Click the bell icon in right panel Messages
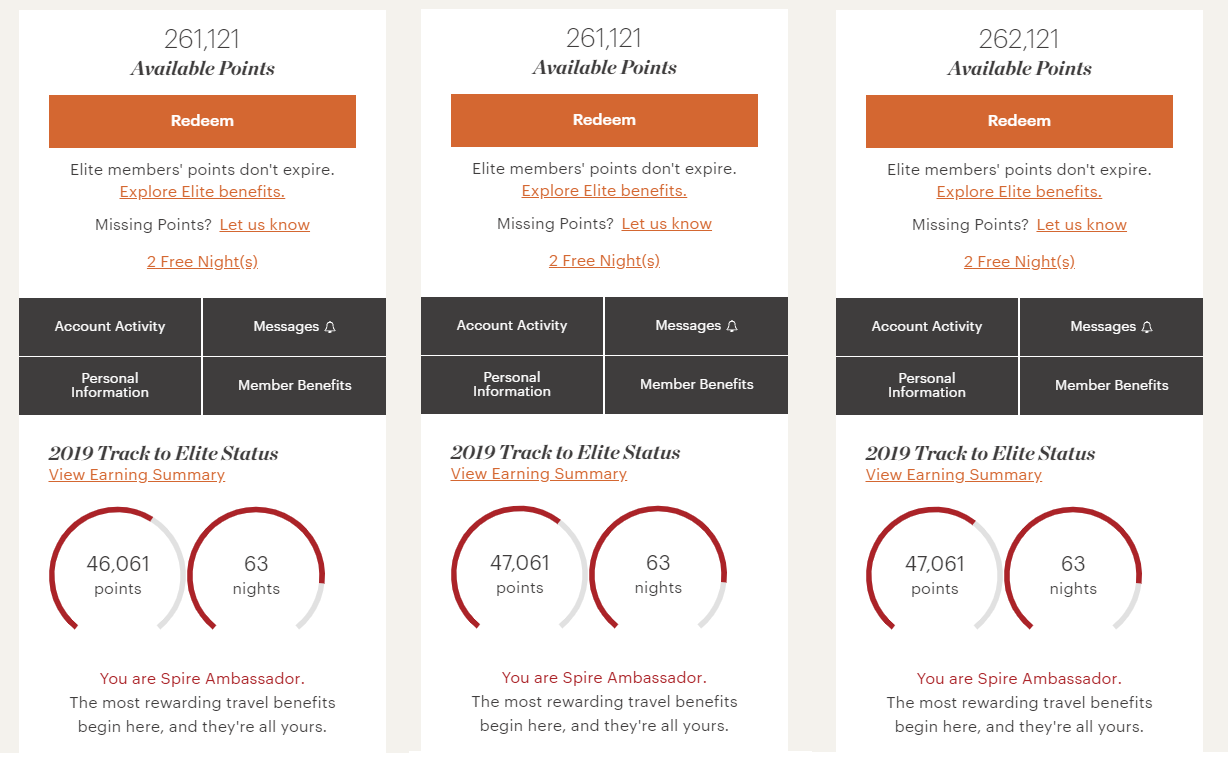The width and height of the screenshot is (1229, 757). 1148,327
